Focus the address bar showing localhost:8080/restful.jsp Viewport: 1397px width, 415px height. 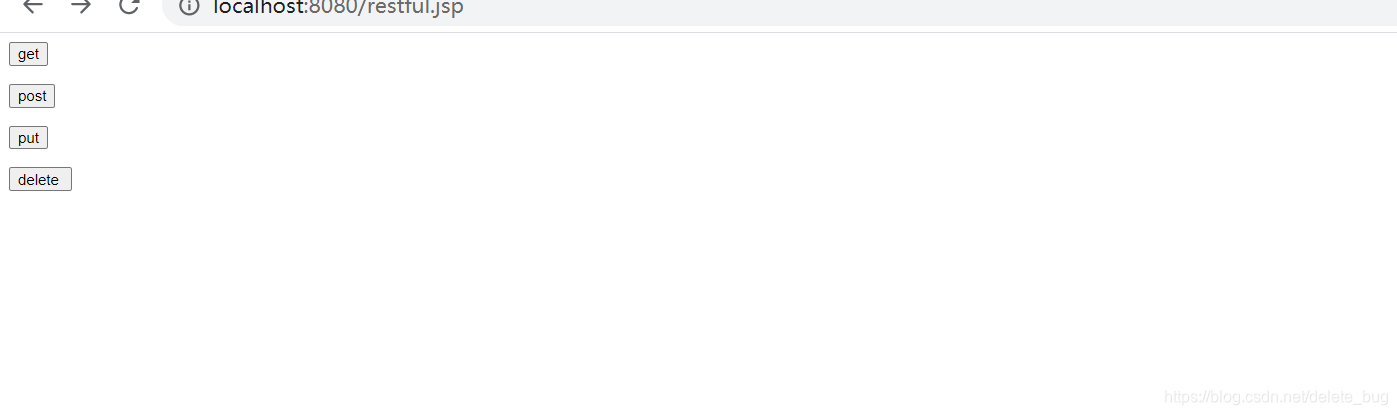pyautogui.click(x=779, y=10)
